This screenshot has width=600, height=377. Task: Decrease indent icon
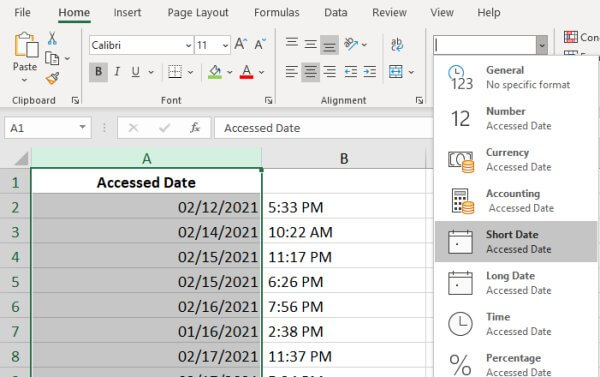click(351, 72)
